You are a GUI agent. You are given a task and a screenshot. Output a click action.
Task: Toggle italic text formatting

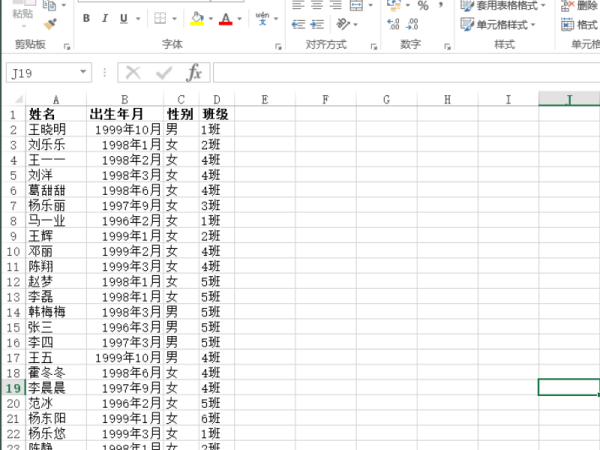click(105, 19)
